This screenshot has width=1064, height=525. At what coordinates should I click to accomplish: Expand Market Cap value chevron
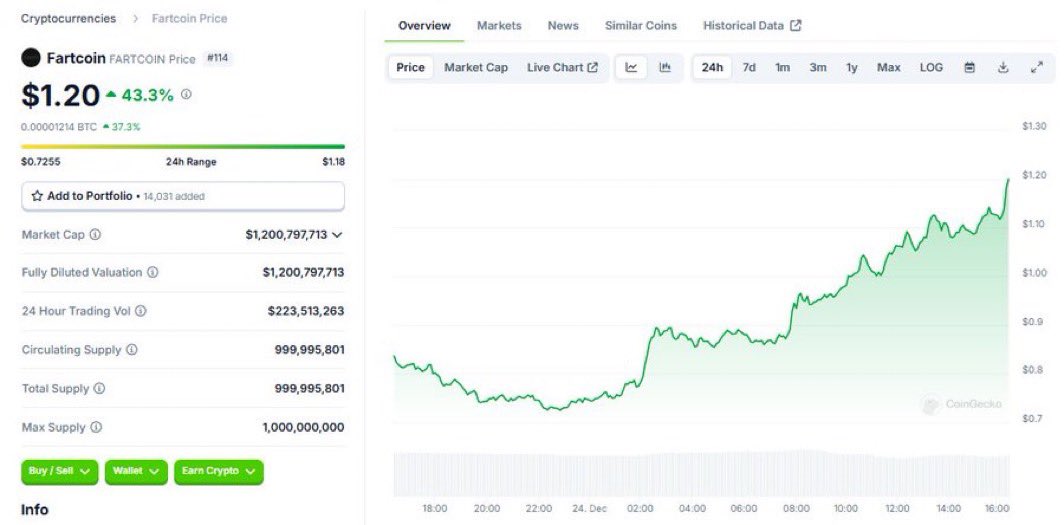coord(337,235)
